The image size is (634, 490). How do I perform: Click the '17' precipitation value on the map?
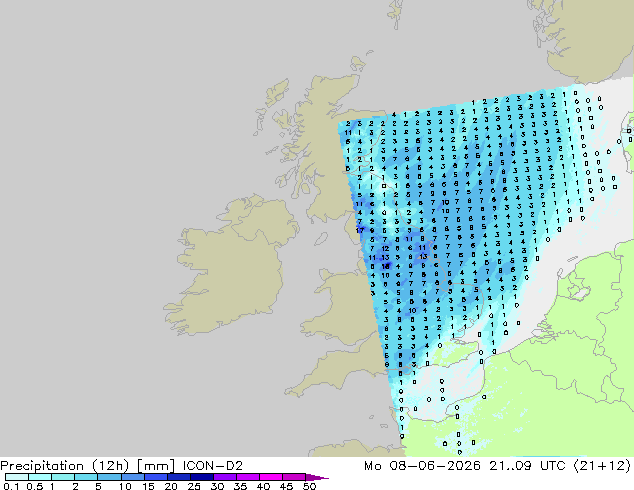pyautogui.click(x=360, y=230)
